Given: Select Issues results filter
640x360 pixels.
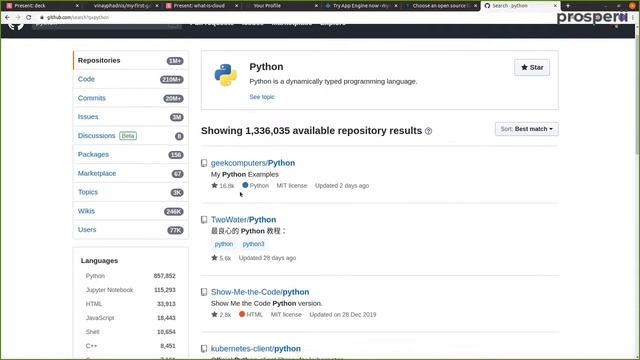Looking at the screenshot, I should [131, 117].
